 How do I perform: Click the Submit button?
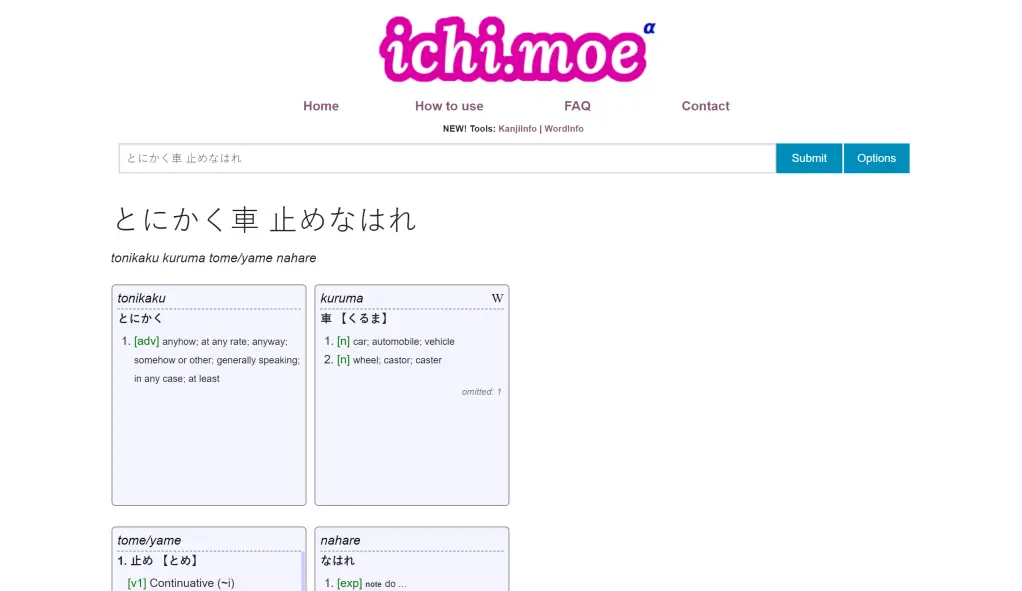coord(809,158)
